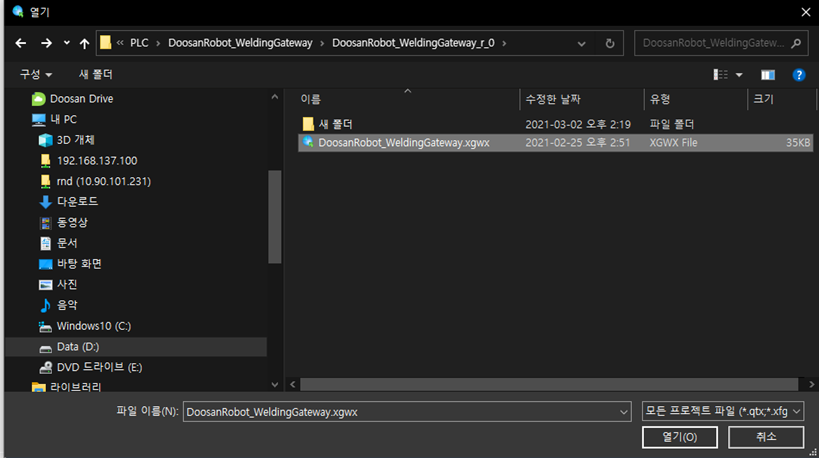Refresh the current folder view
The image size is (819, 458).
coord(610,44)
